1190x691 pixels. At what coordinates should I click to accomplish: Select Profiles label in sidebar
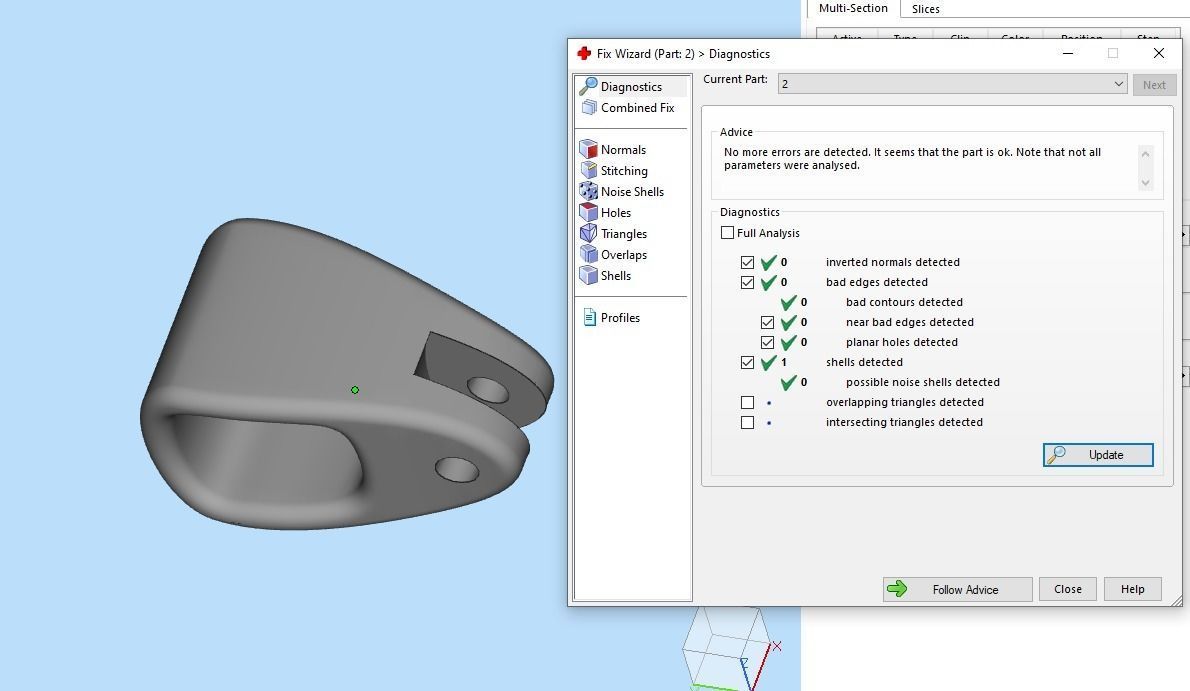[x=620, y=318]
